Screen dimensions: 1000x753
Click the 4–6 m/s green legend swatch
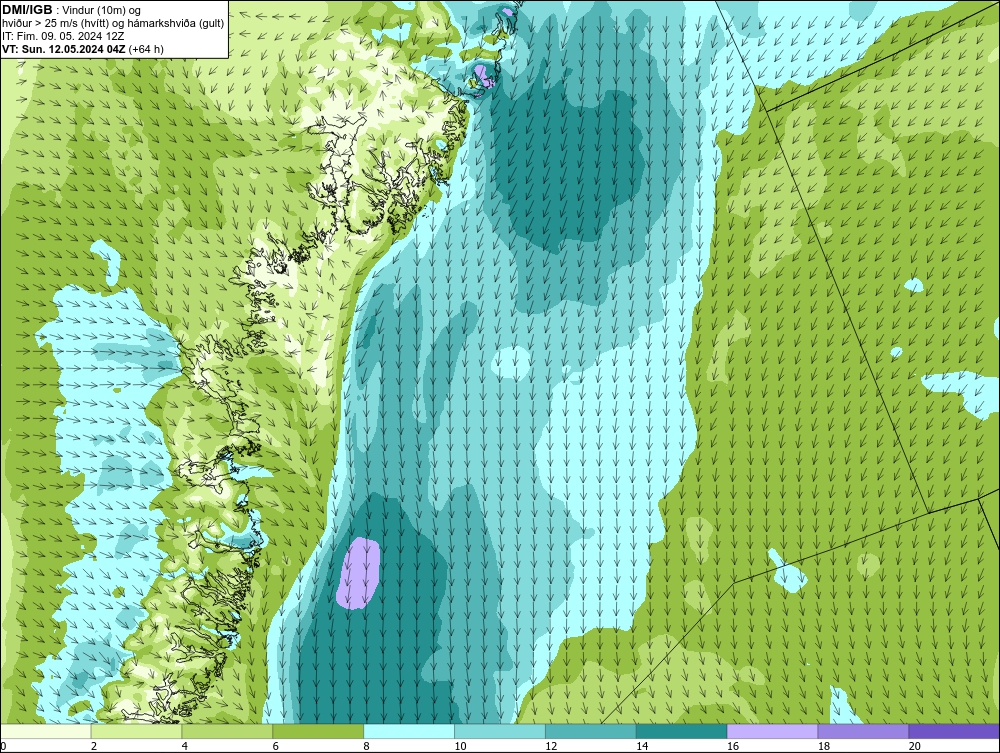227,731
